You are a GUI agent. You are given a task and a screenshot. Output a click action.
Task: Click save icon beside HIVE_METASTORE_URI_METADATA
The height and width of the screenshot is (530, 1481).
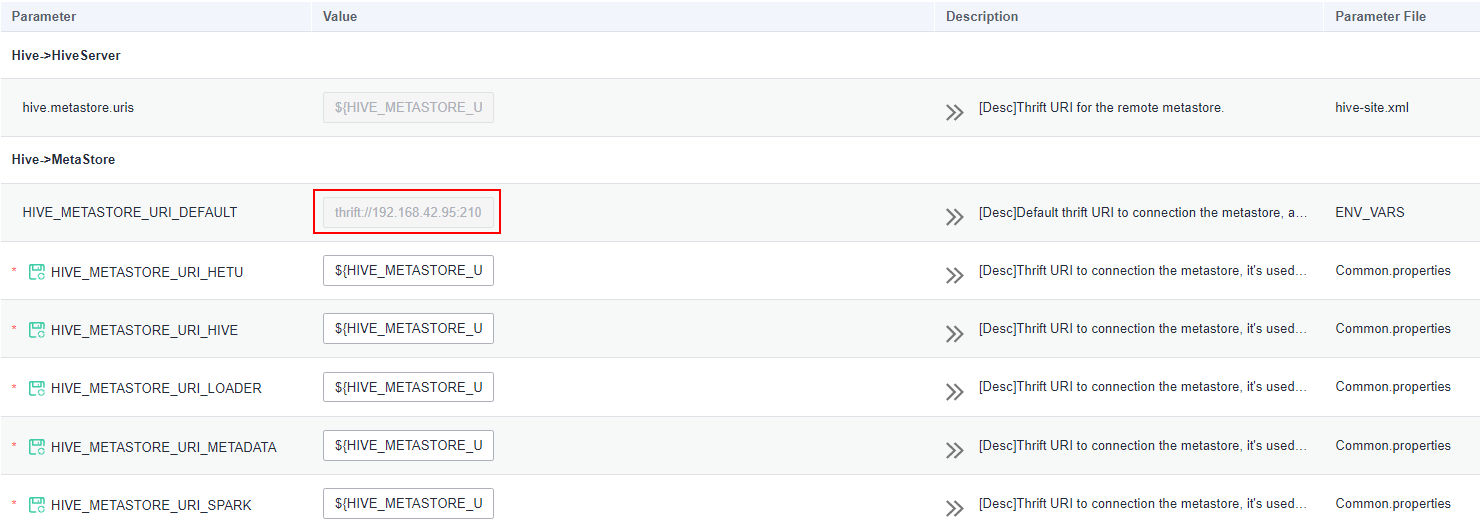(x=37, y=447)
